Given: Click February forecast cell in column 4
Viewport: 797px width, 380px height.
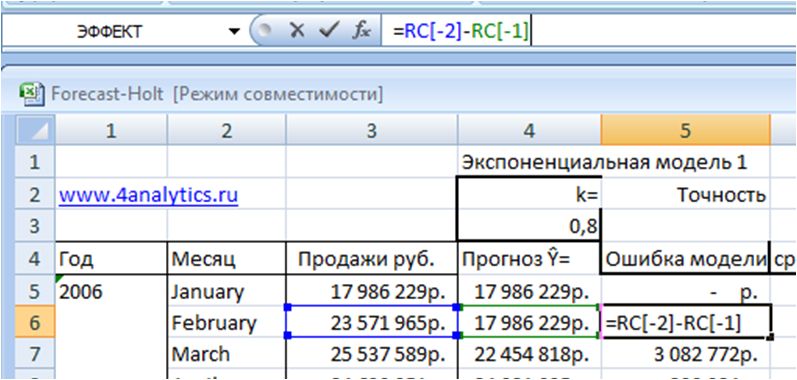Looking at the screenshot, I should pos(529,322).
